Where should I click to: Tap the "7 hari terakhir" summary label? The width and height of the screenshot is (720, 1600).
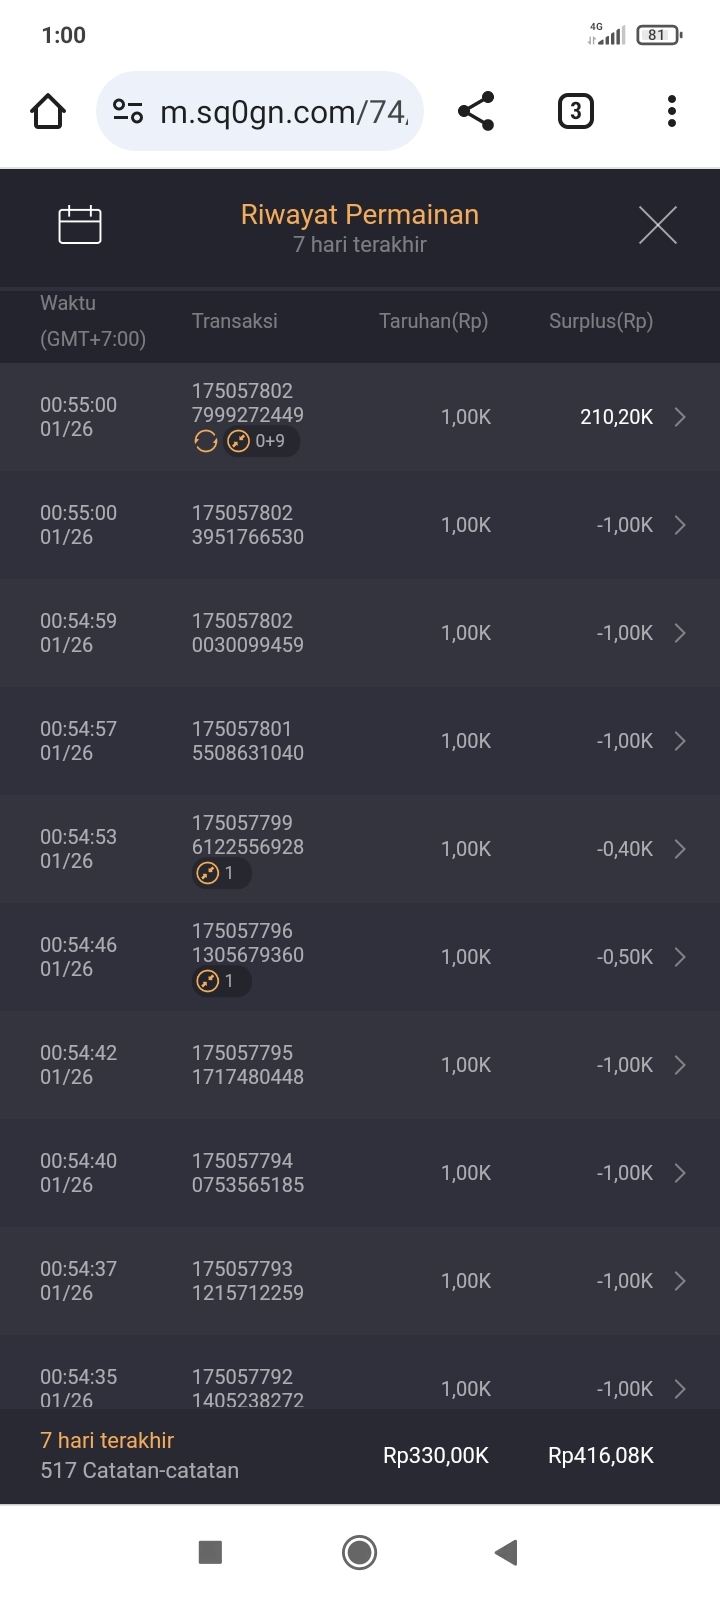pyautogui.click(x=107, y=1440)
